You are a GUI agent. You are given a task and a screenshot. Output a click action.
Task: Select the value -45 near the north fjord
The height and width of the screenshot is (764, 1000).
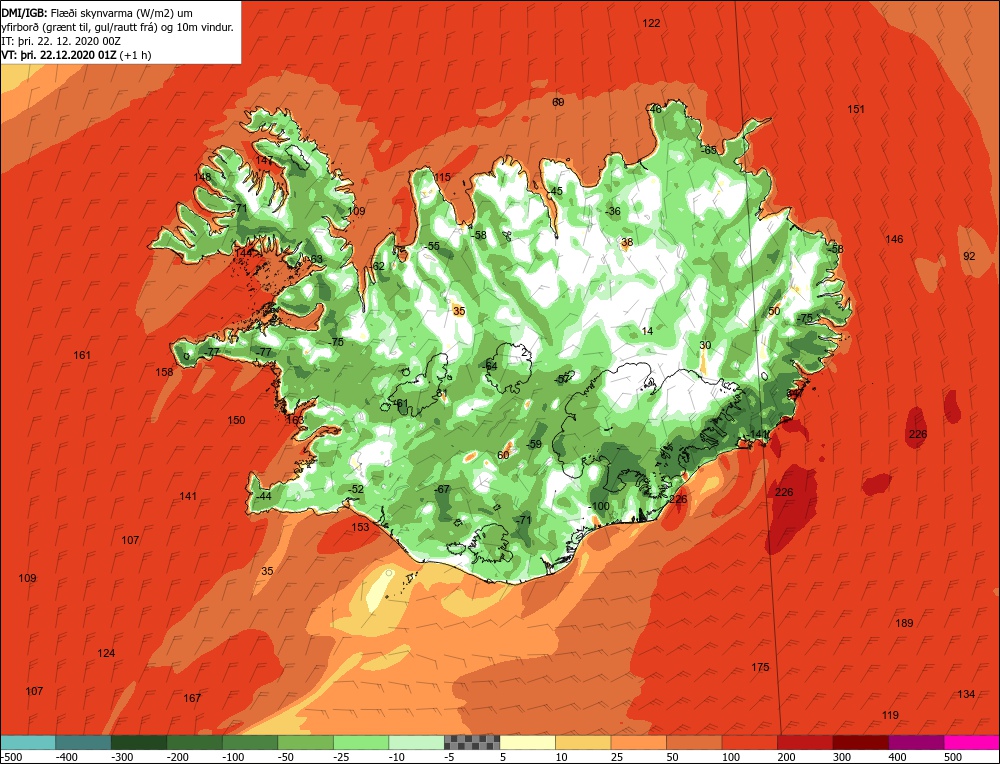[x=555, y=191]
